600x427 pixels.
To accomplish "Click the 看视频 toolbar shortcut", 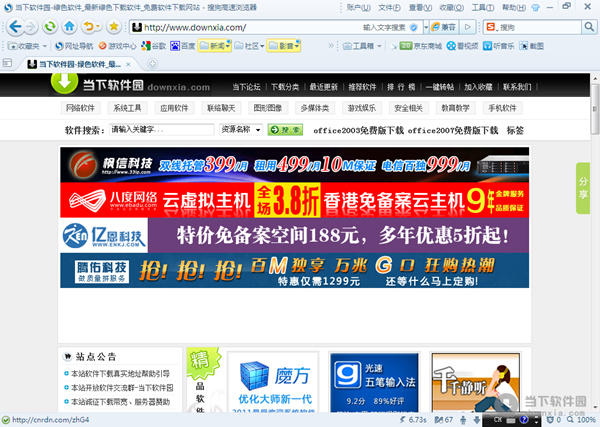I will click(x=462, y=46).
